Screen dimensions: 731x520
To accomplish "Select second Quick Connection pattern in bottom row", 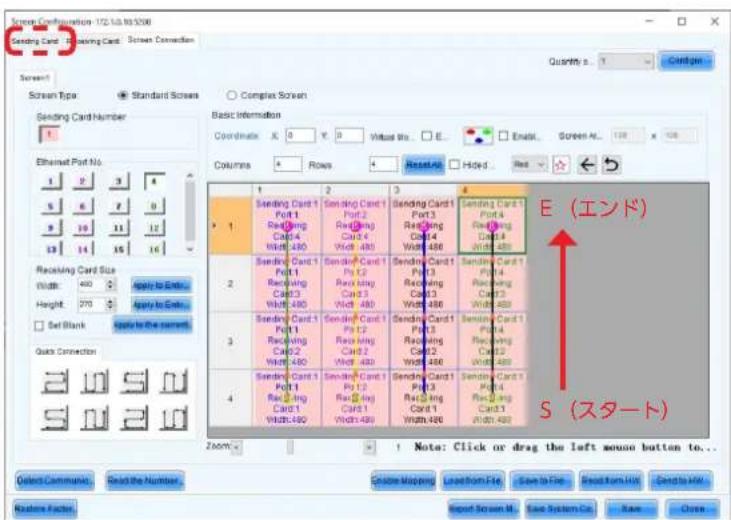I will coord(95,418).
